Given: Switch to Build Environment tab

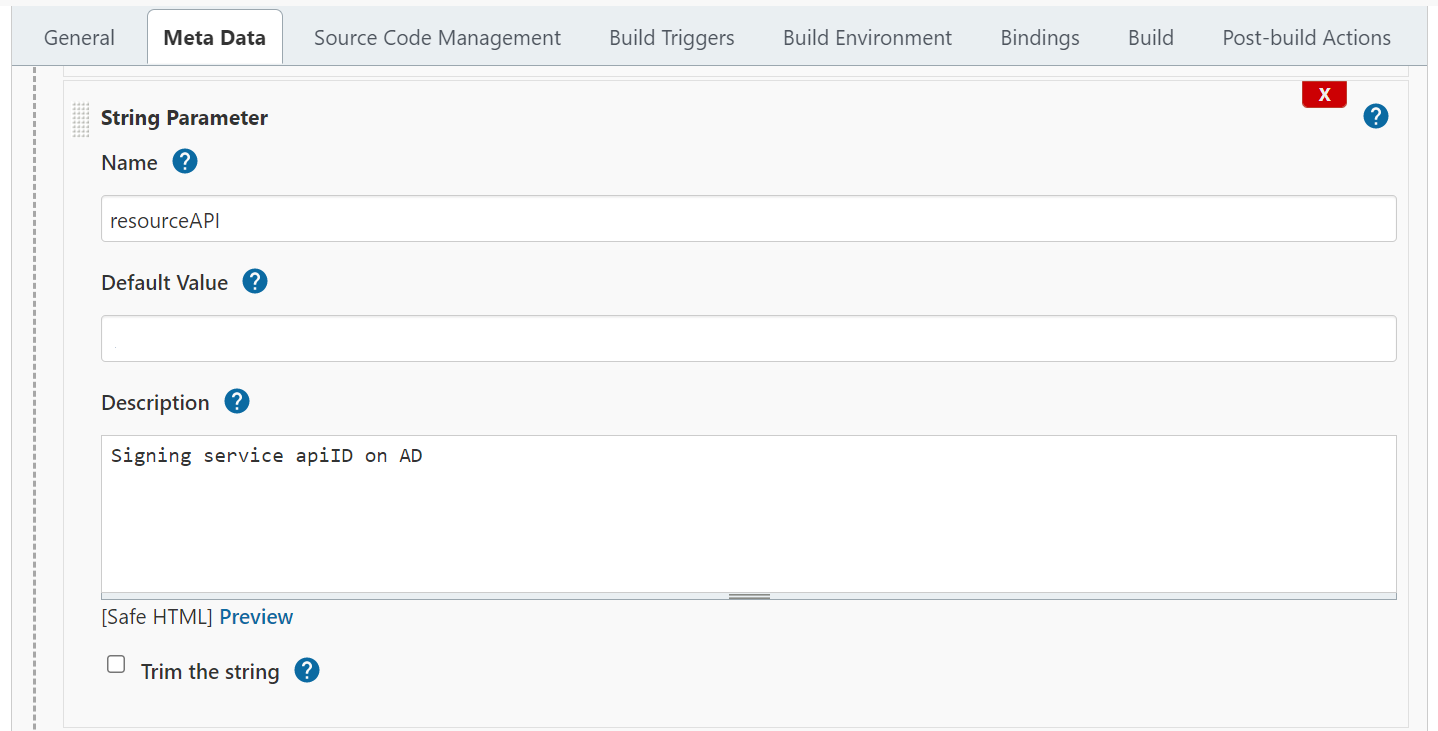Looking at the screenshot, I should (867, 38).
